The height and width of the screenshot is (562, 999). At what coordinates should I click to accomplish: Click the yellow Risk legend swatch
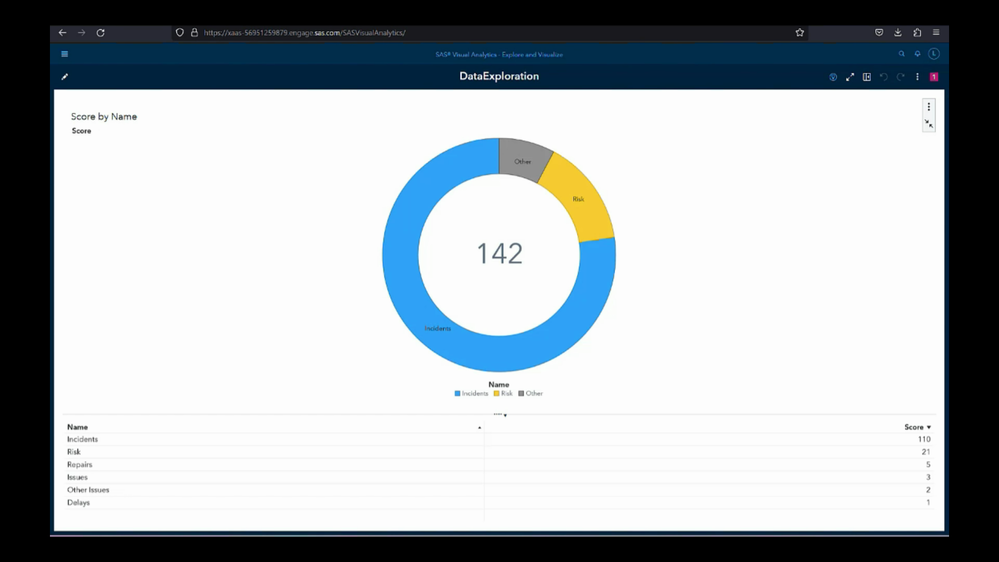(x=496, y=394)
